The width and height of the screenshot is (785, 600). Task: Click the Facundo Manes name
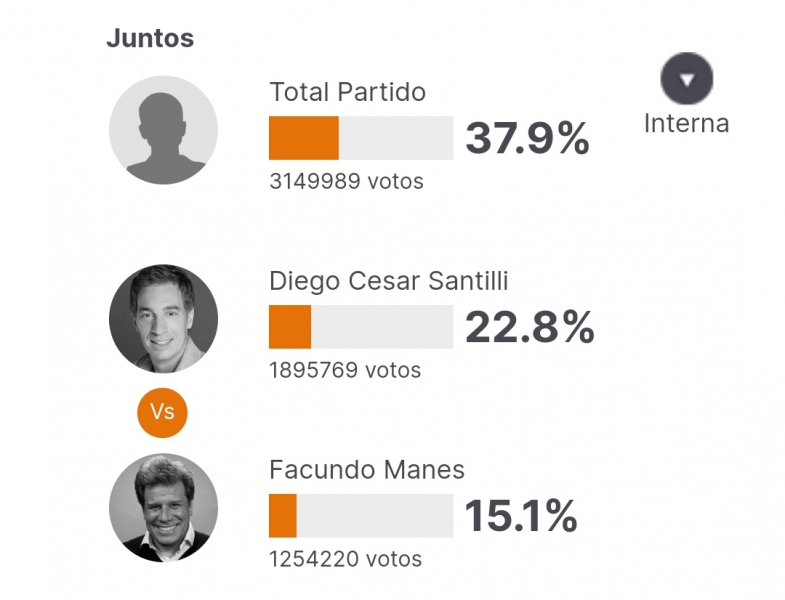pos(367,470)
